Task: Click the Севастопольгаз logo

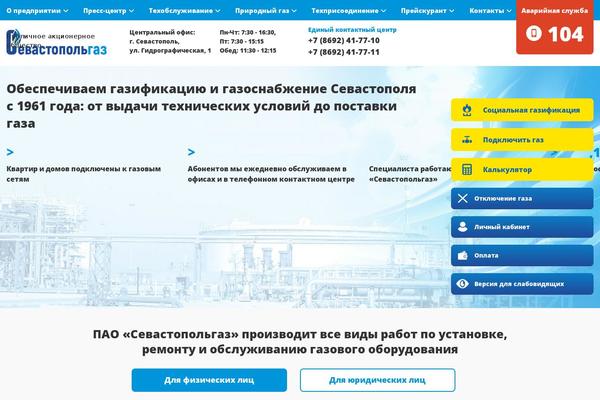Action: tap(56, 42)
